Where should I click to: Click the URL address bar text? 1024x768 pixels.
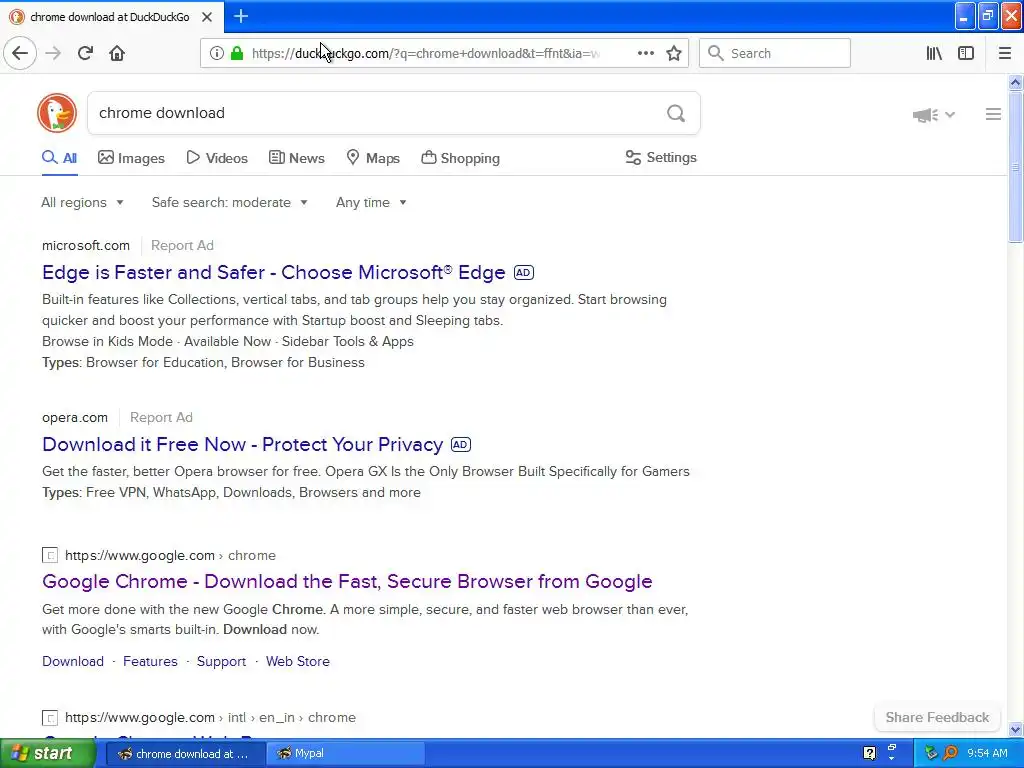(426, 54)
